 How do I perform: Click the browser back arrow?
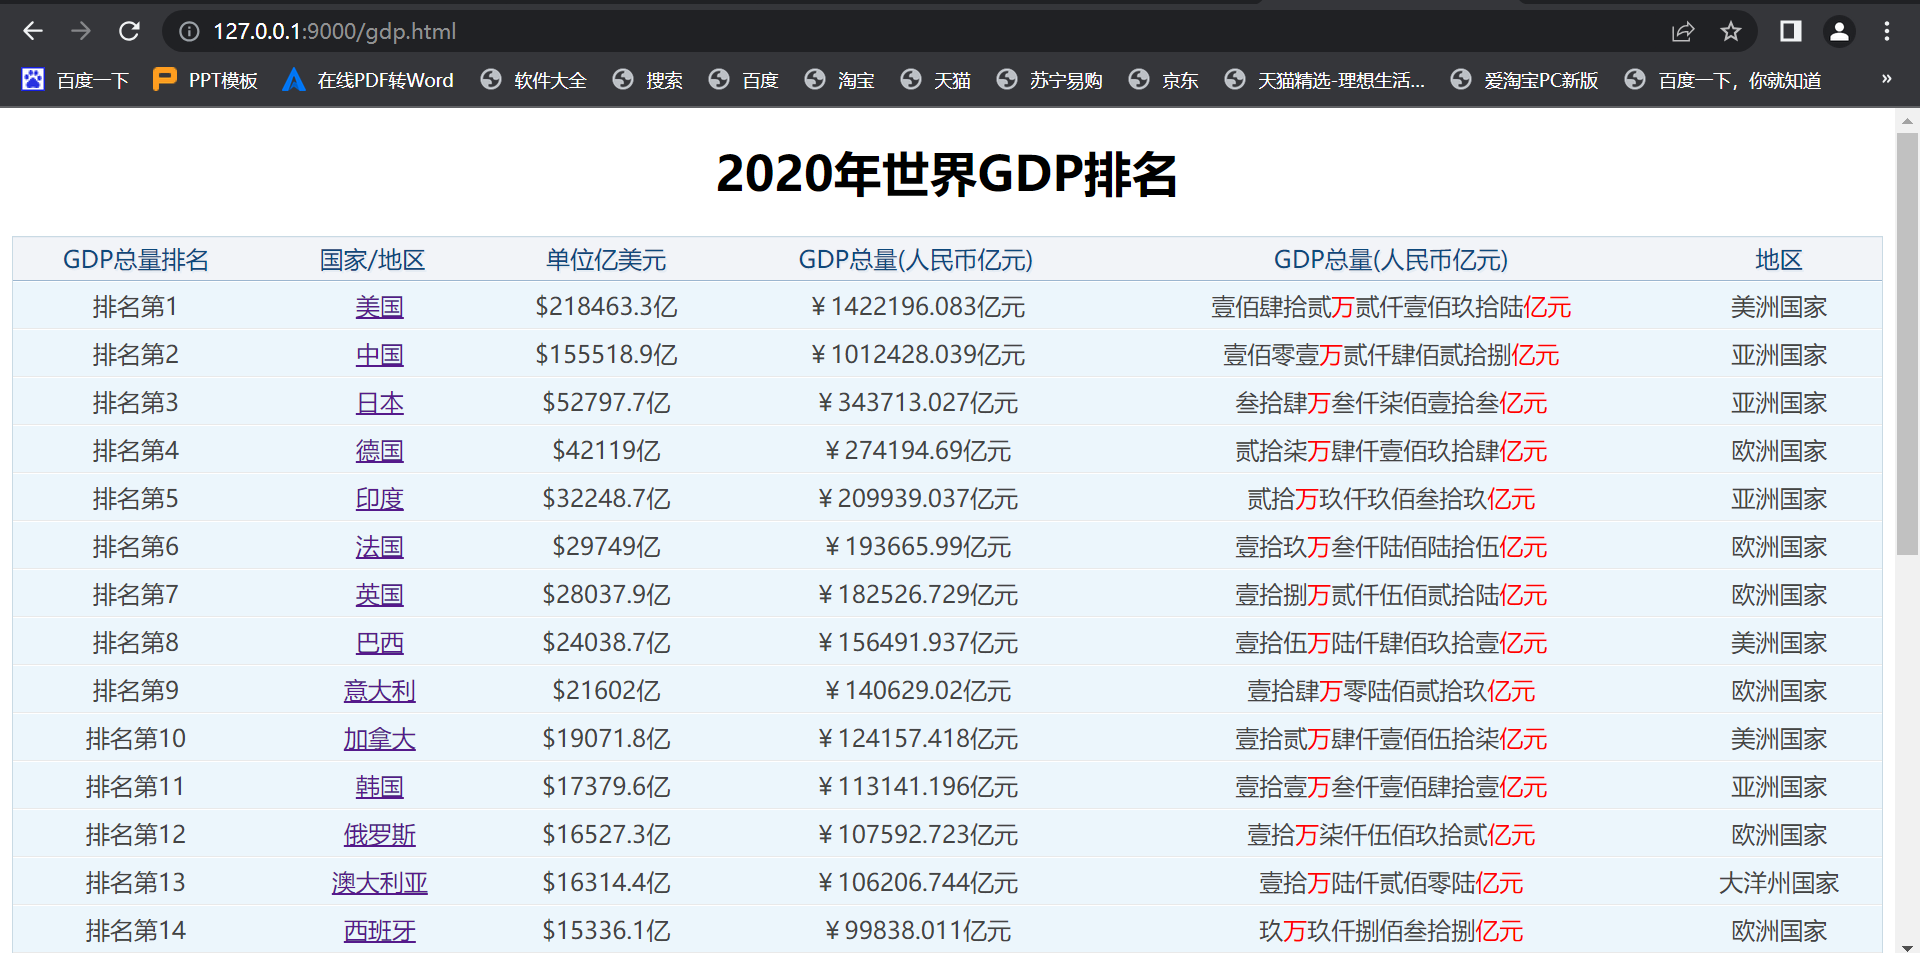tap(33, 31)
